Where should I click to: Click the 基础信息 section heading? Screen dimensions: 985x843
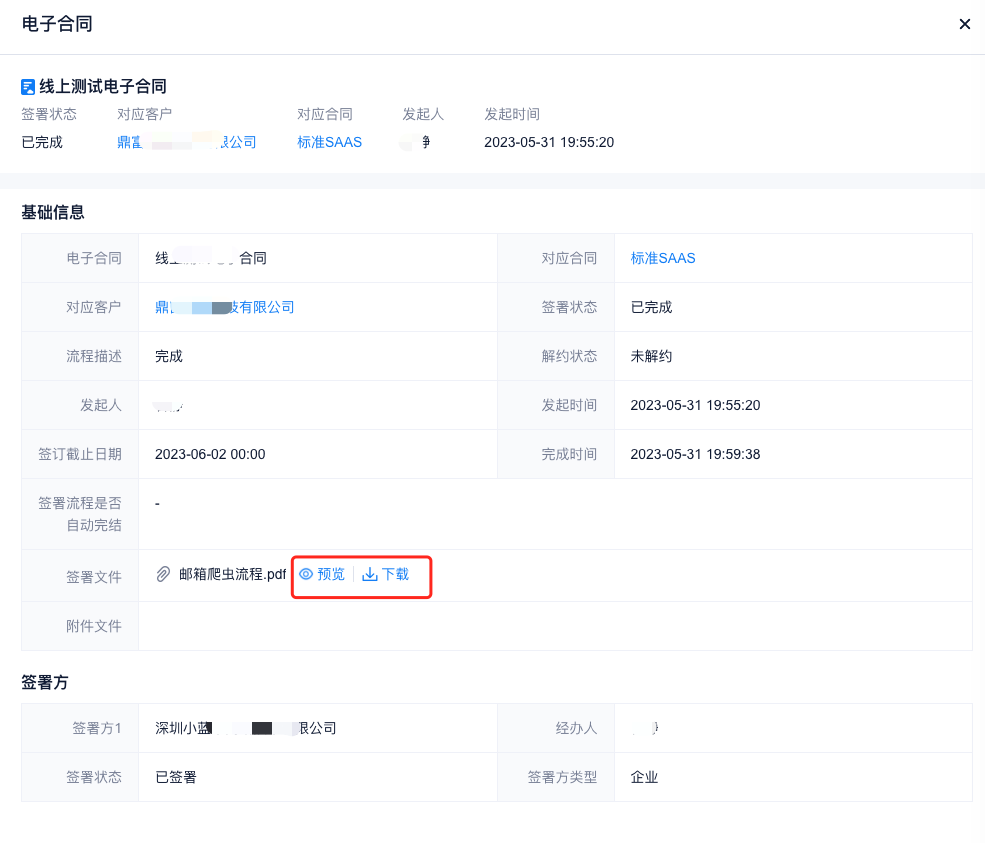pyautogui.click(x=53, y=212)
